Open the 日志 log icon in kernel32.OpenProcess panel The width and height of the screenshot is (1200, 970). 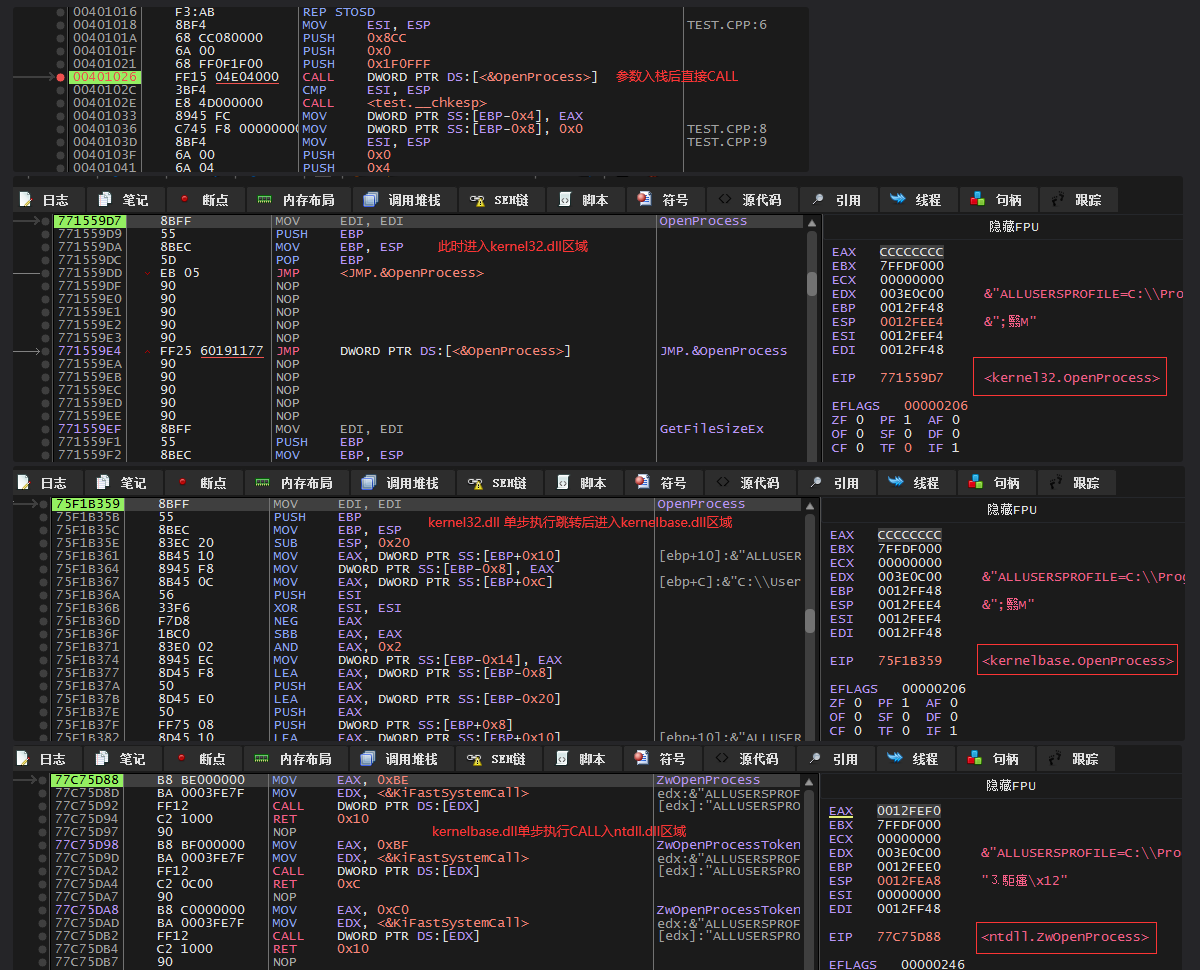pos(24,200)
